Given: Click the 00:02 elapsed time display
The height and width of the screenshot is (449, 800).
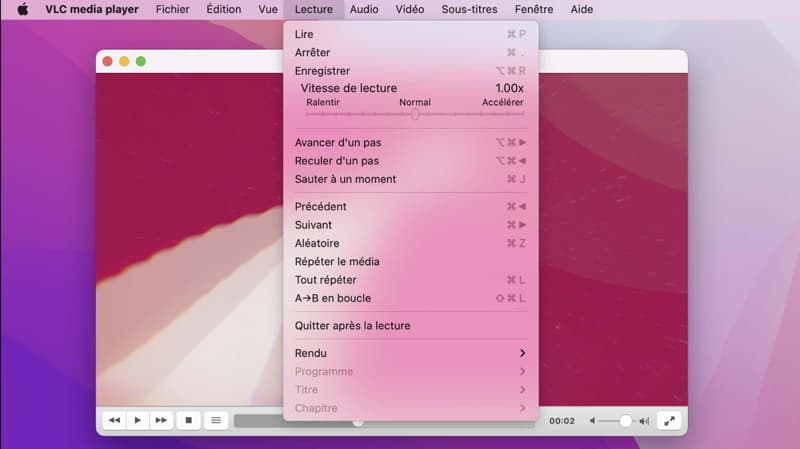Looking at the screenshot, I should pos(562,421).
